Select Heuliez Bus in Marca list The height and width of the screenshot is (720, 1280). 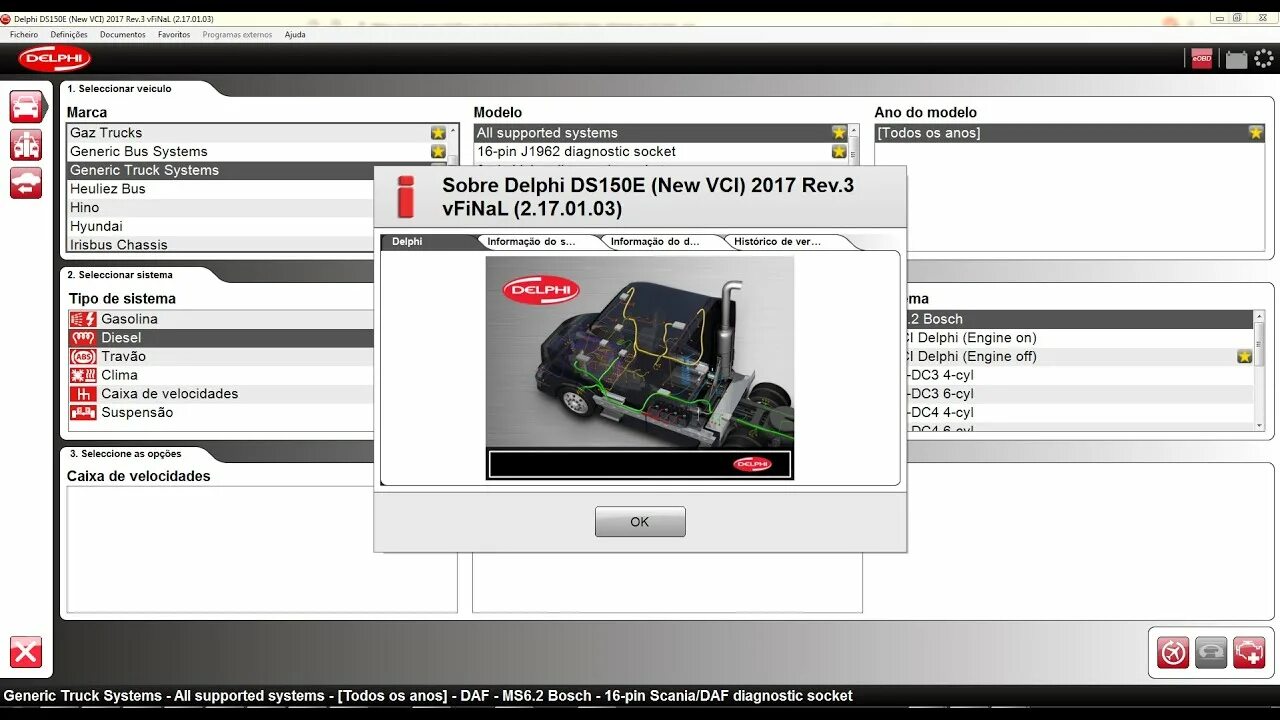pyautogui.click(x=220, y=189)
